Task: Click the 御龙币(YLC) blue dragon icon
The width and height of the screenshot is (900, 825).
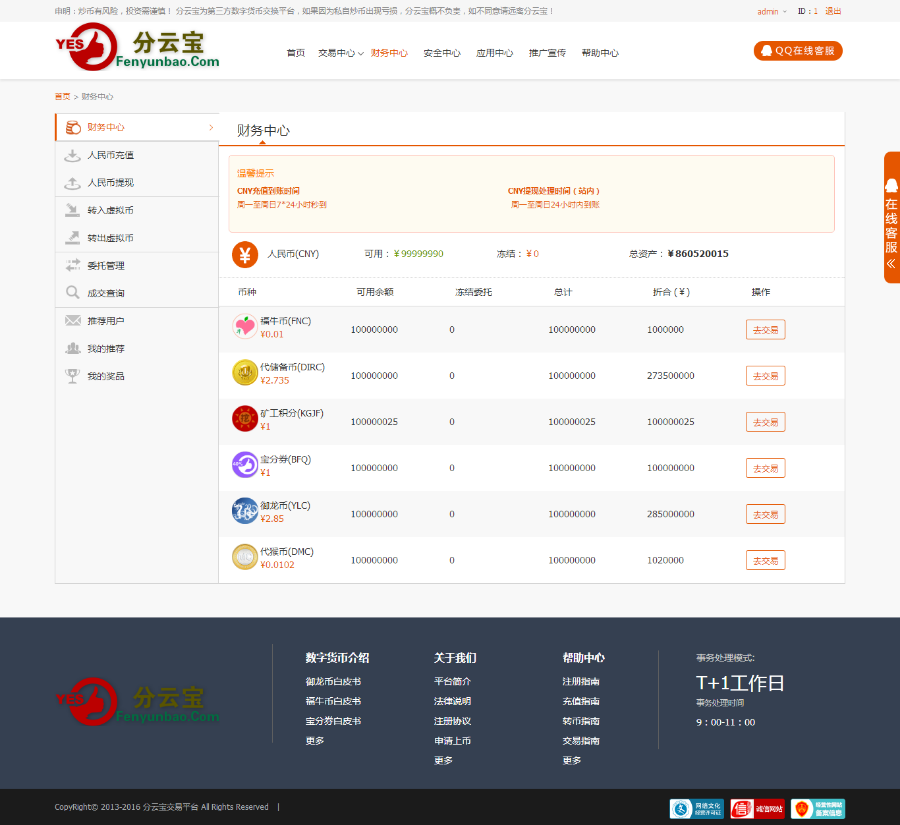Action: (245, 511)
